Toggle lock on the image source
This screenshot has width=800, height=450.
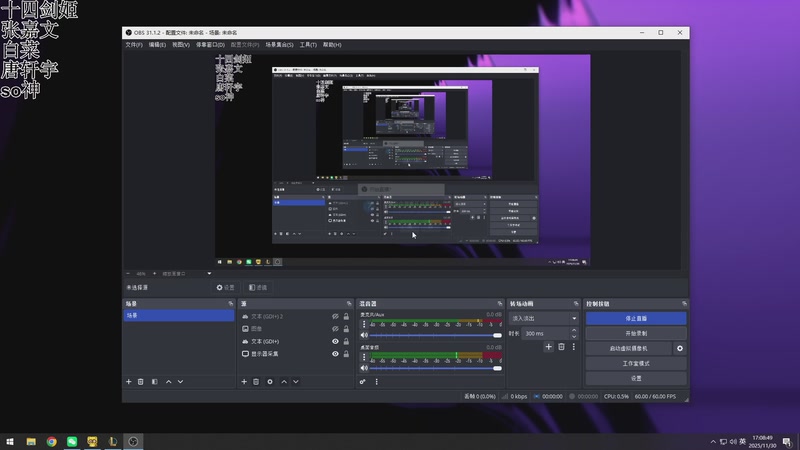click(346, 329)
